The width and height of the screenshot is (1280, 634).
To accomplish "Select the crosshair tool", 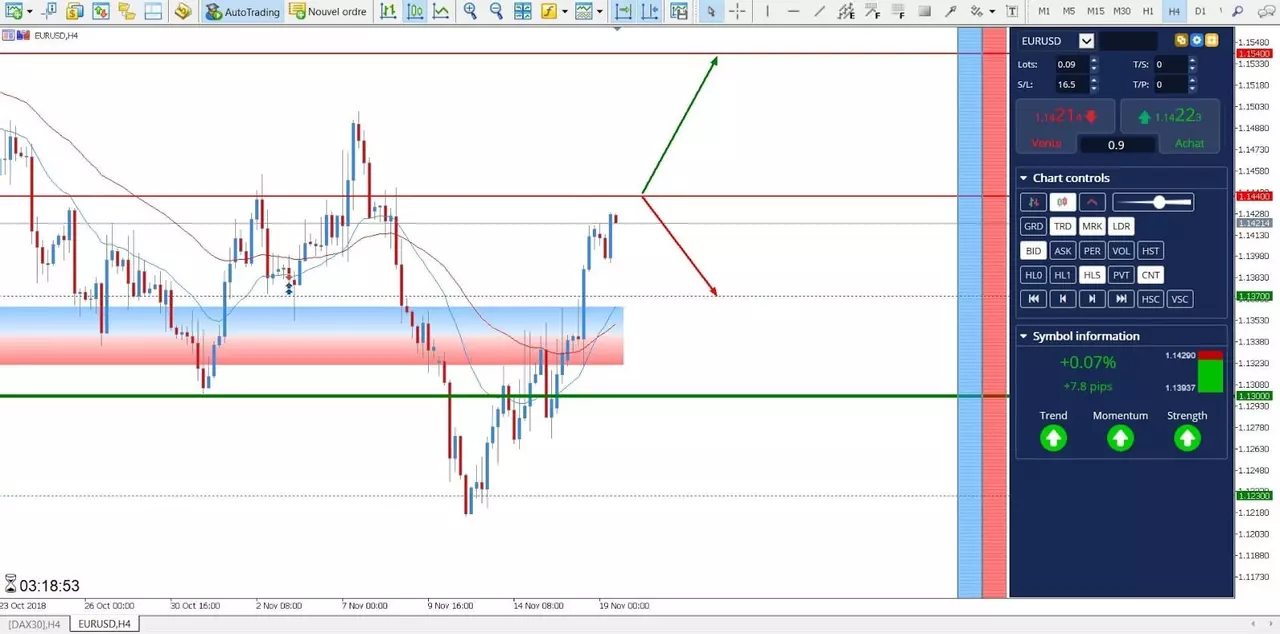I will tap(737, 12).
